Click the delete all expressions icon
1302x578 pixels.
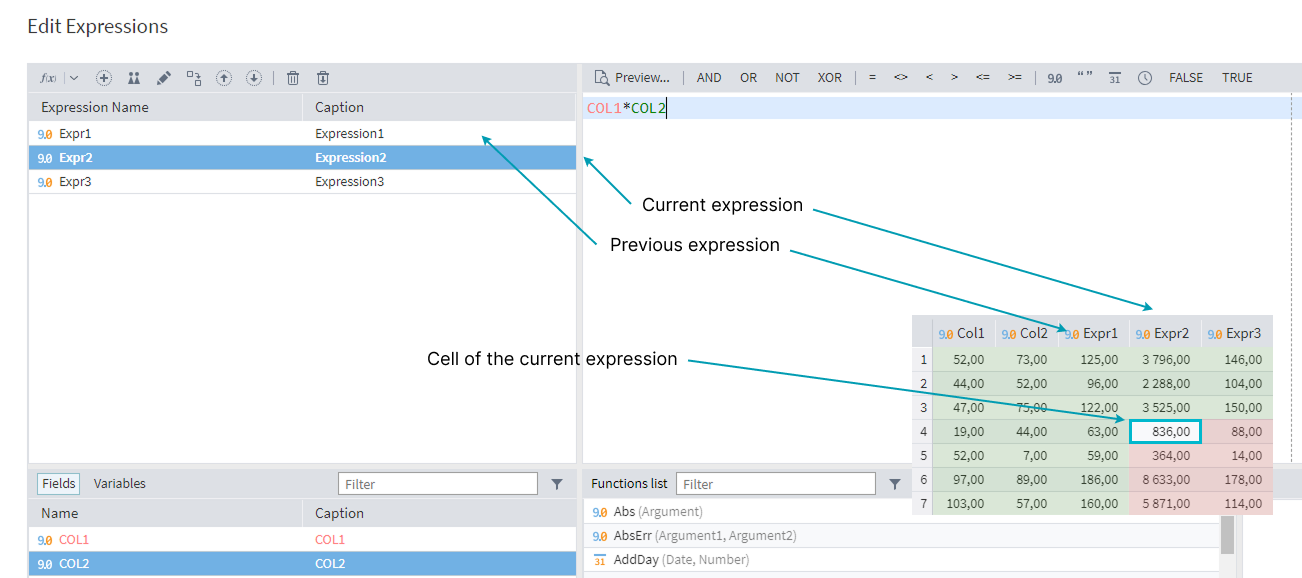pos(323,78)
